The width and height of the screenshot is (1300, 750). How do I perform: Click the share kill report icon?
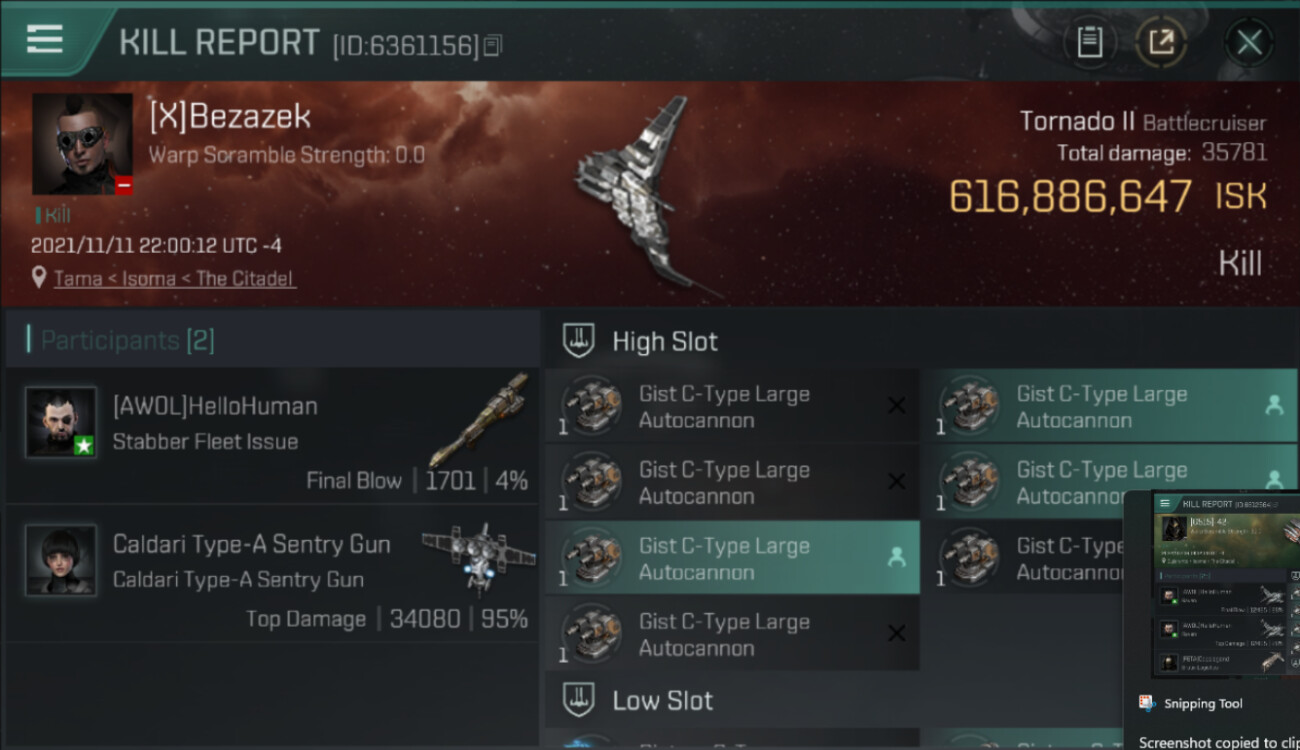[1161, 42]
